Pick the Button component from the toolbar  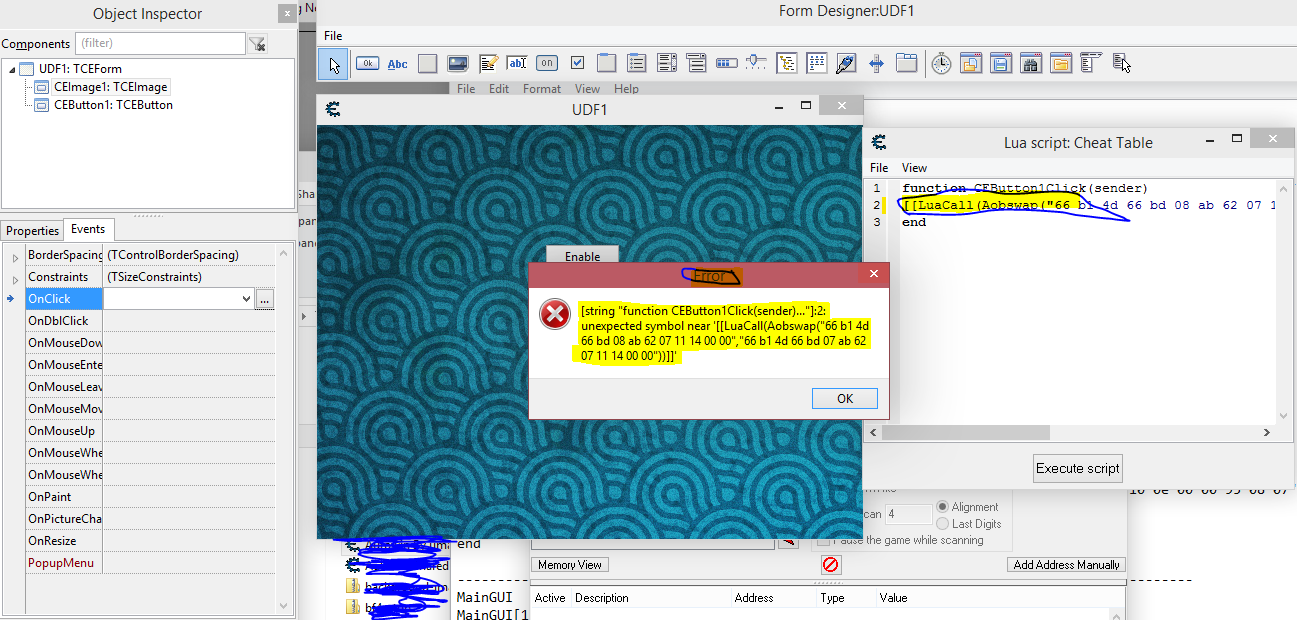pyautogui.click(x=367, y=64)
